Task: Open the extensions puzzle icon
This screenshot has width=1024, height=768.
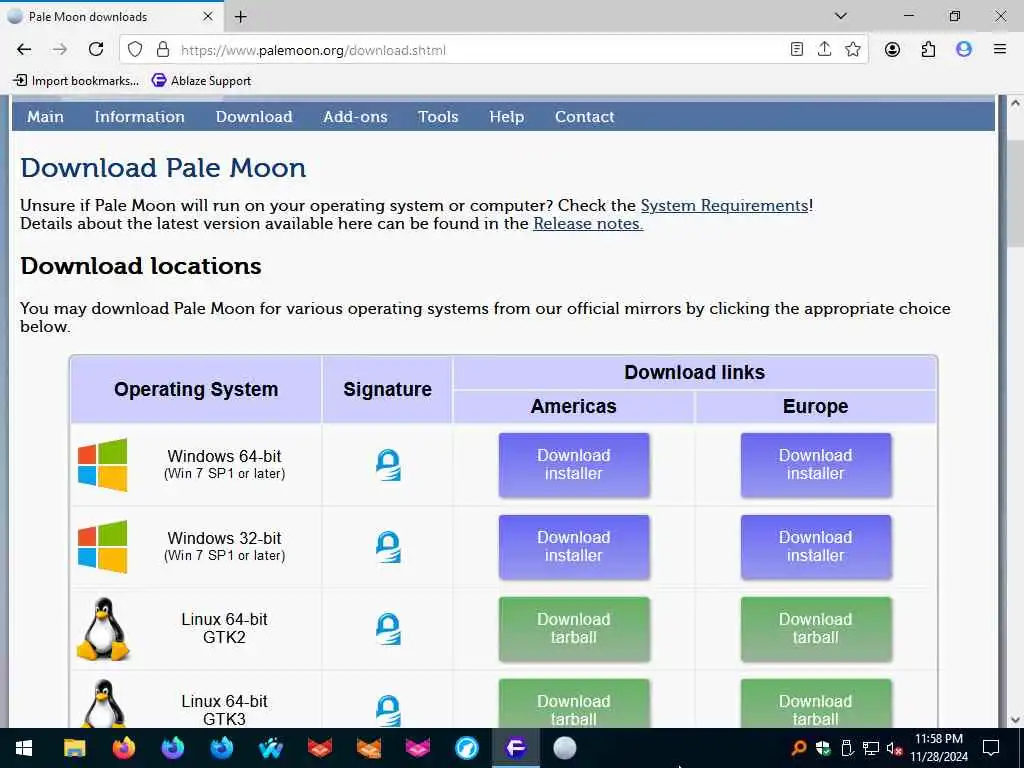Action: point(928,50)
